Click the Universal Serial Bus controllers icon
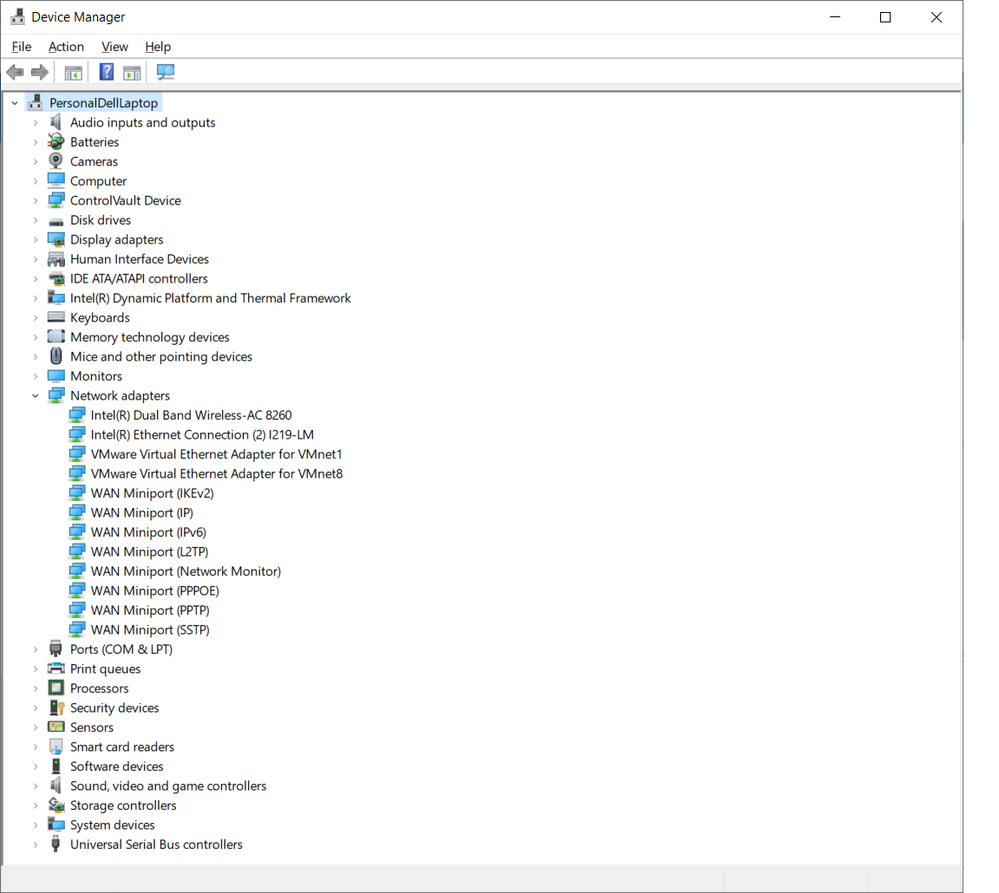This screenshot has height=893, width=999. (x=56, y=844)
